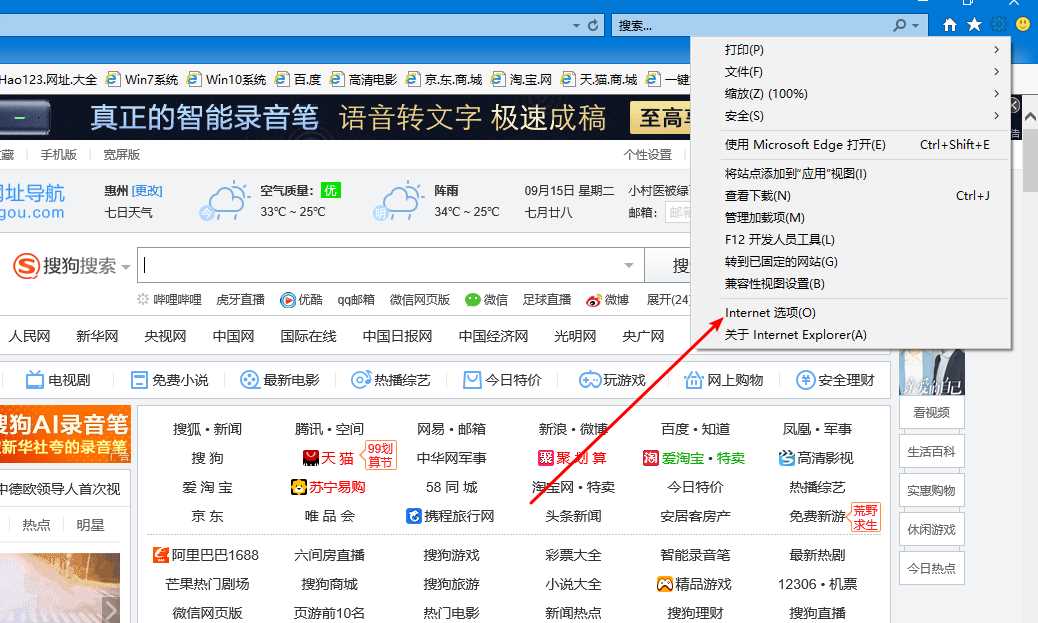This screenshot has width=1038, height=623.
Task: Open the 搜狗搜索 dropdown arrow
Action: pos(126,266)
